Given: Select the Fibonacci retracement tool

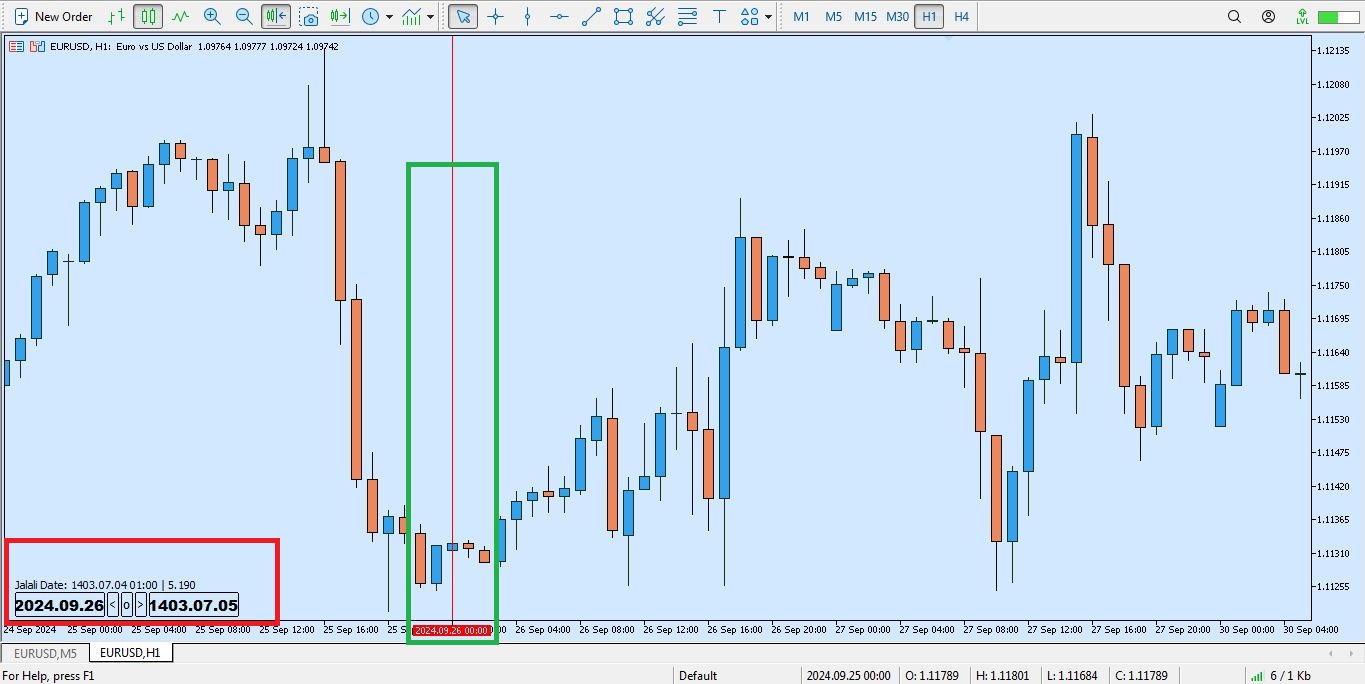Looking at the screenshot, I should 687,16.
